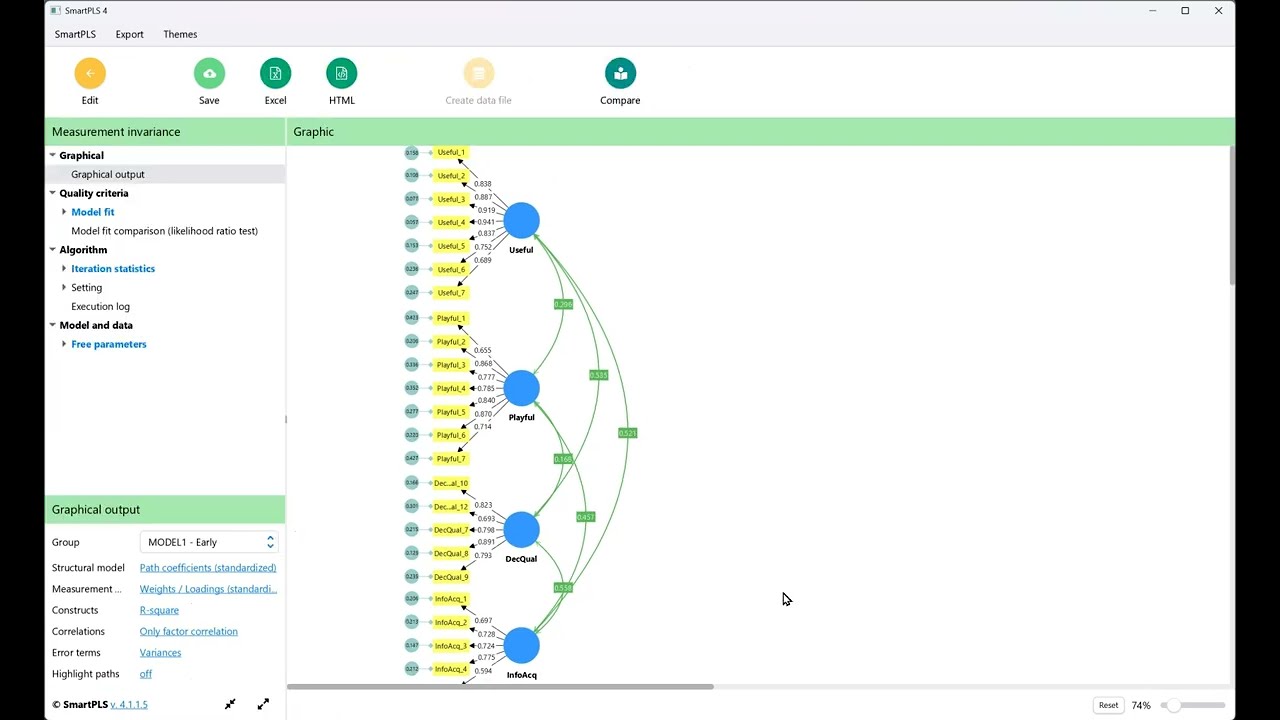Toggle Highlight paths 'off' setting
The image size is (1280, 720).
(146, 674)
